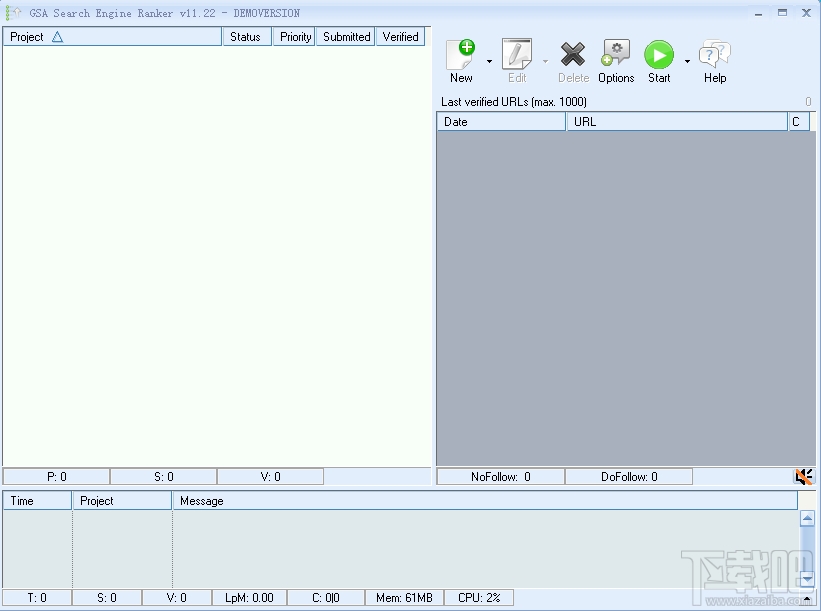This screenshot has height=611, width=821.
Task: Click the URL column header in the verified list
Action: click(676, 121)
